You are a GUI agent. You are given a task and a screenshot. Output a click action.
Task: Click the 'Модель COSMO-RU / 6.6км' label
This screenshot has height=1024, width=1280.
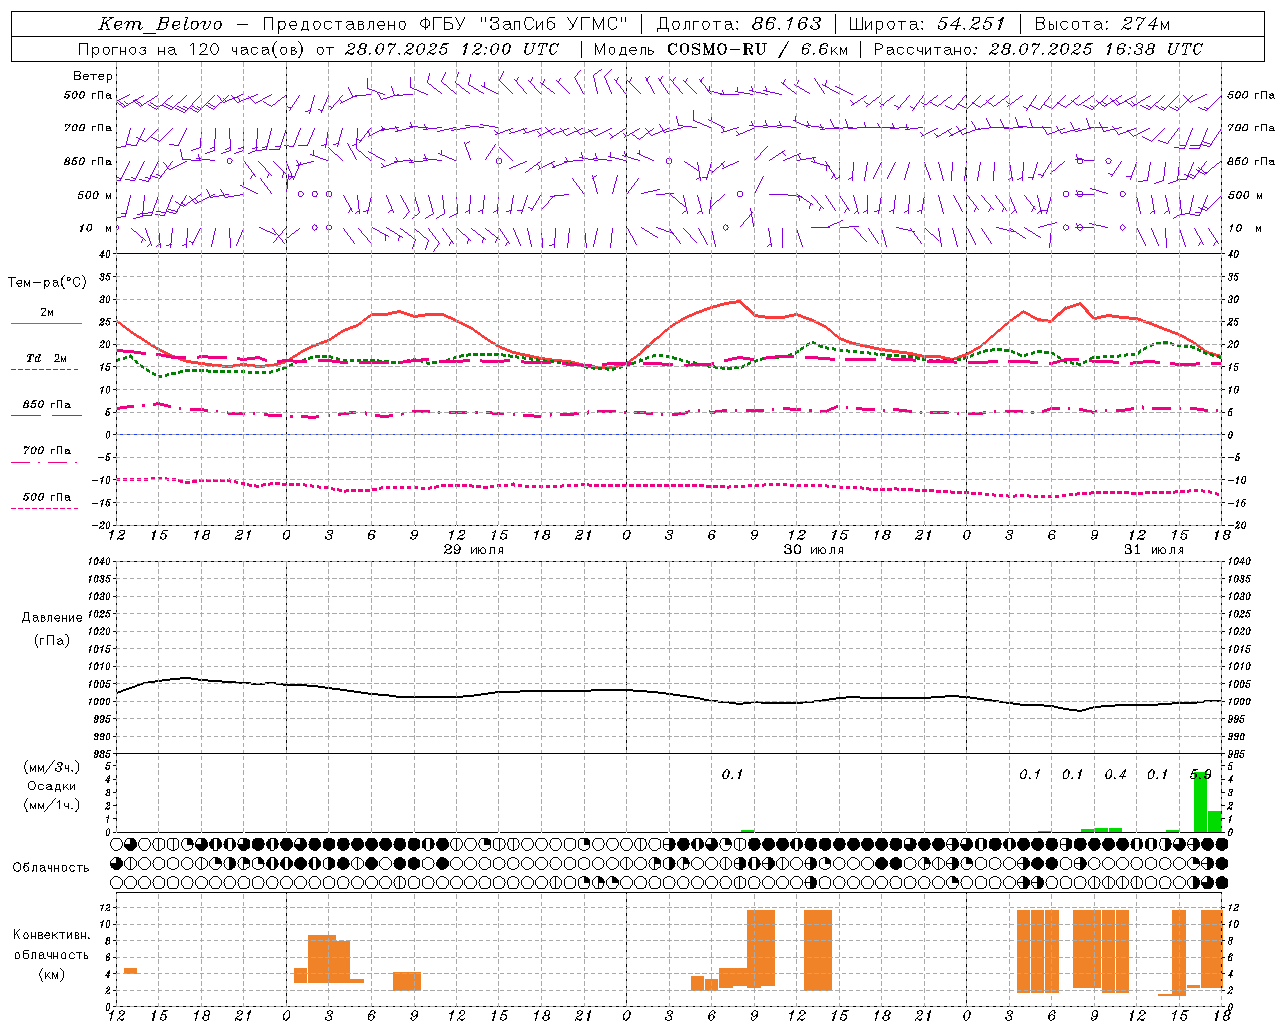click(721, 49)
